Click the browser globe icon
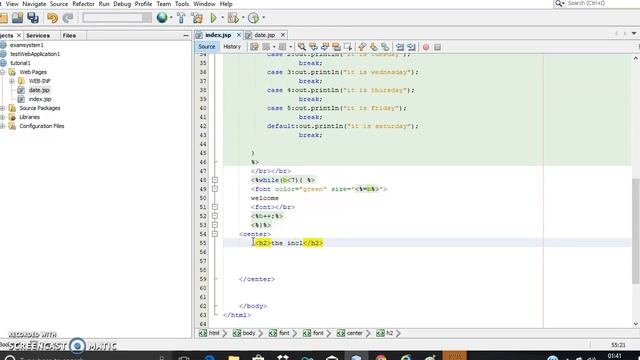Image resolution: width=640 pixels, height=360 pixels. 162,18
